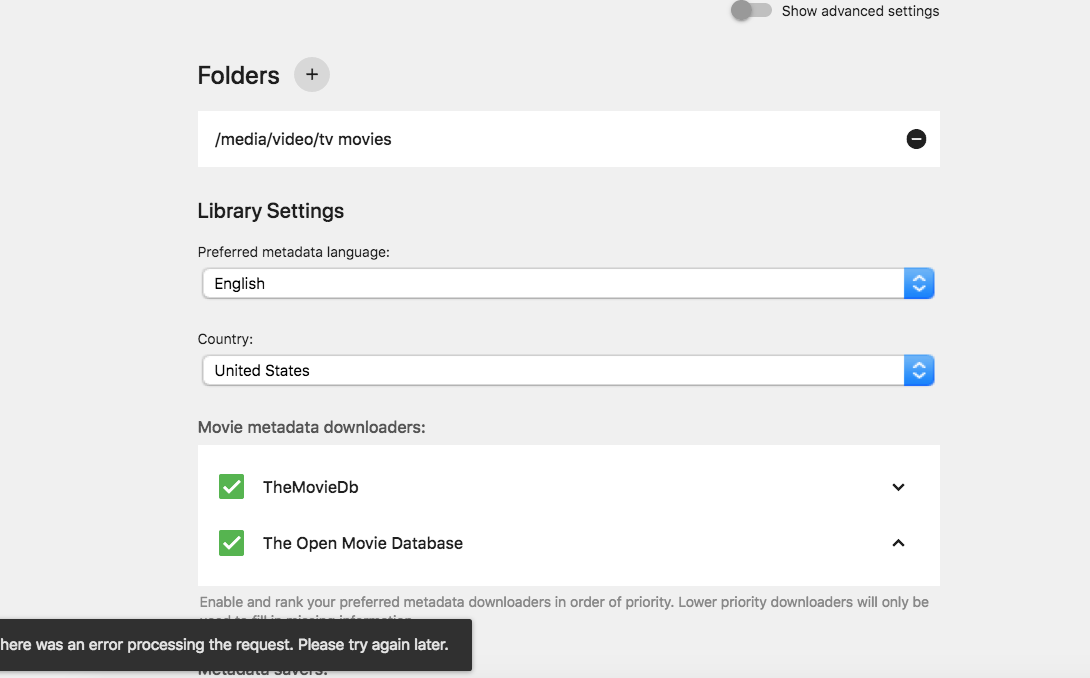The image size is (1090, 678).
Task: Click the TheMovieDb downloader name
Action: point(310,487)
